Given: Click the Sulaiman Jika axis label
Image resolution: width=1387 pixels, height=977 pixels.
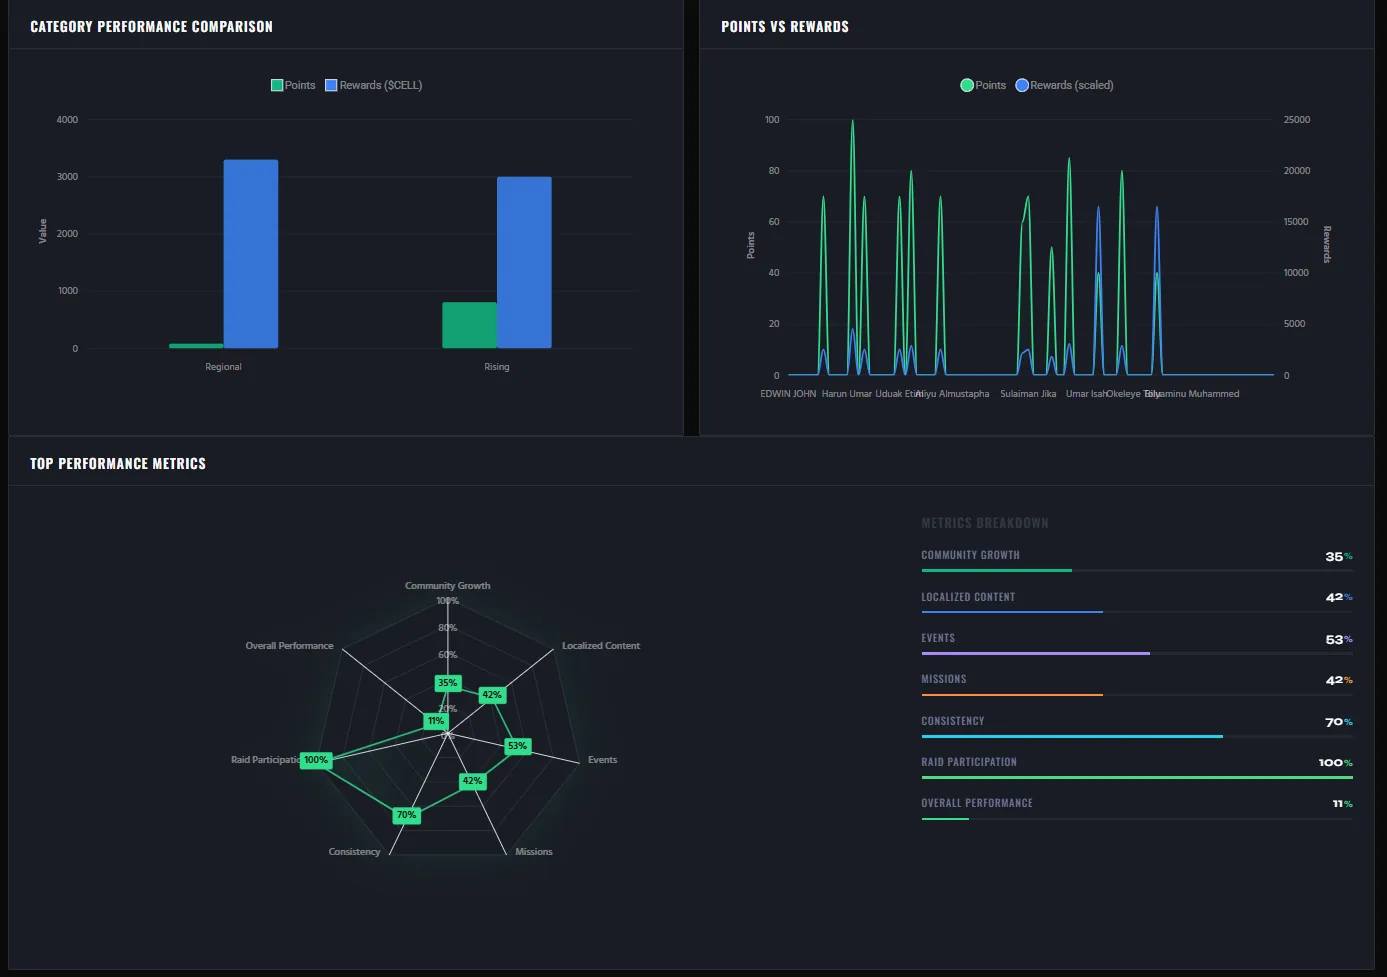Looking at the screenshot, I should tap(1028, 394).
